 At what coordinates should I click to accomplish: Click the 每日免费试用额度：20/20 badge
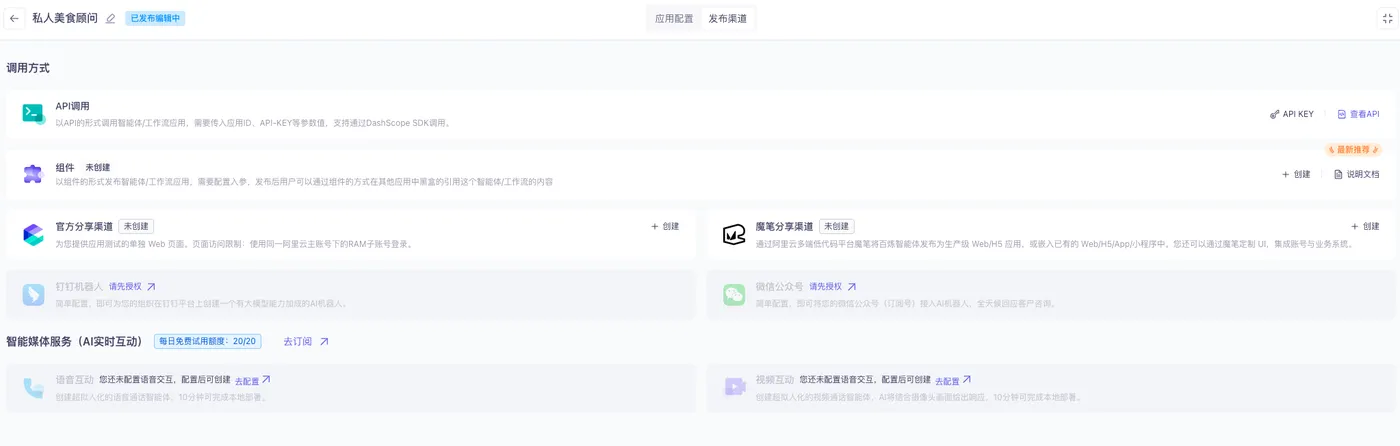[208, 341]
